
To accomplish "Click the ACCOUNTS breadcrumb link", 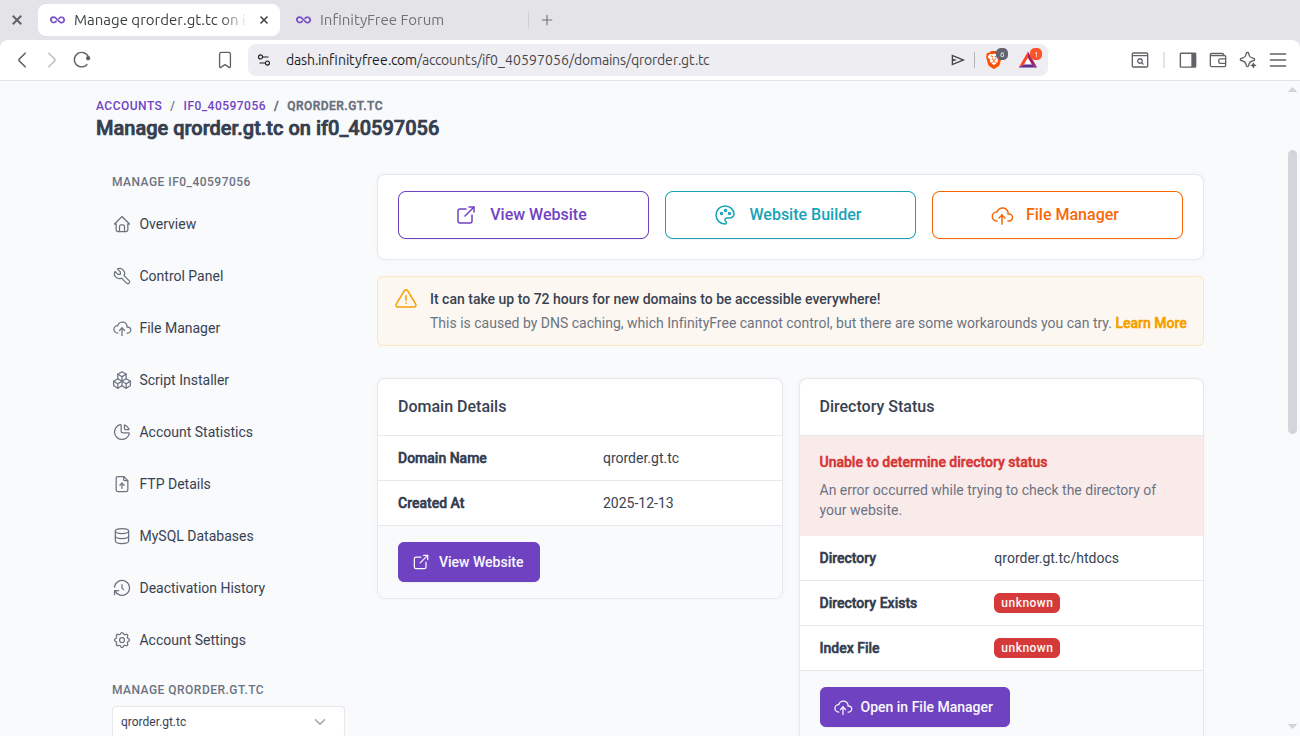I will (129, 106).
